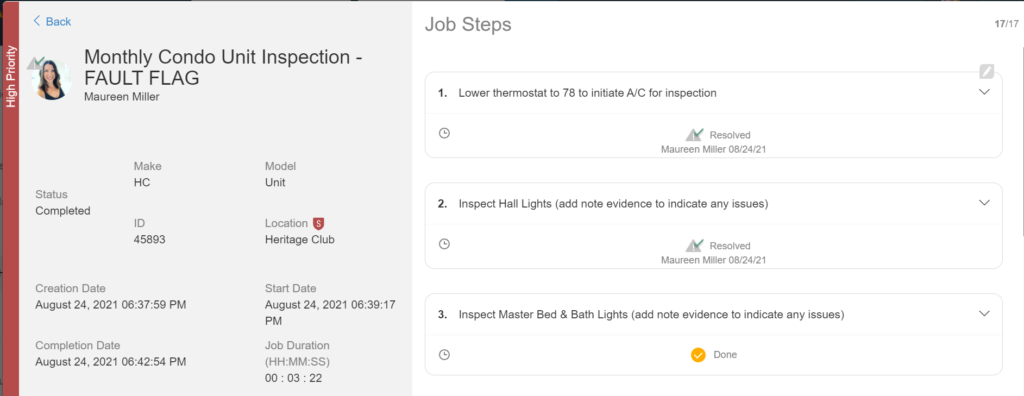Click the fault flag badge on profile photo
Screen dimensions: 1024x396
click(x=35, y=63)
